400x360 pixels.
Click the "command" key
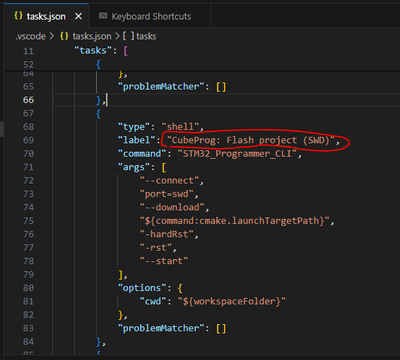[x=142, y=154]
